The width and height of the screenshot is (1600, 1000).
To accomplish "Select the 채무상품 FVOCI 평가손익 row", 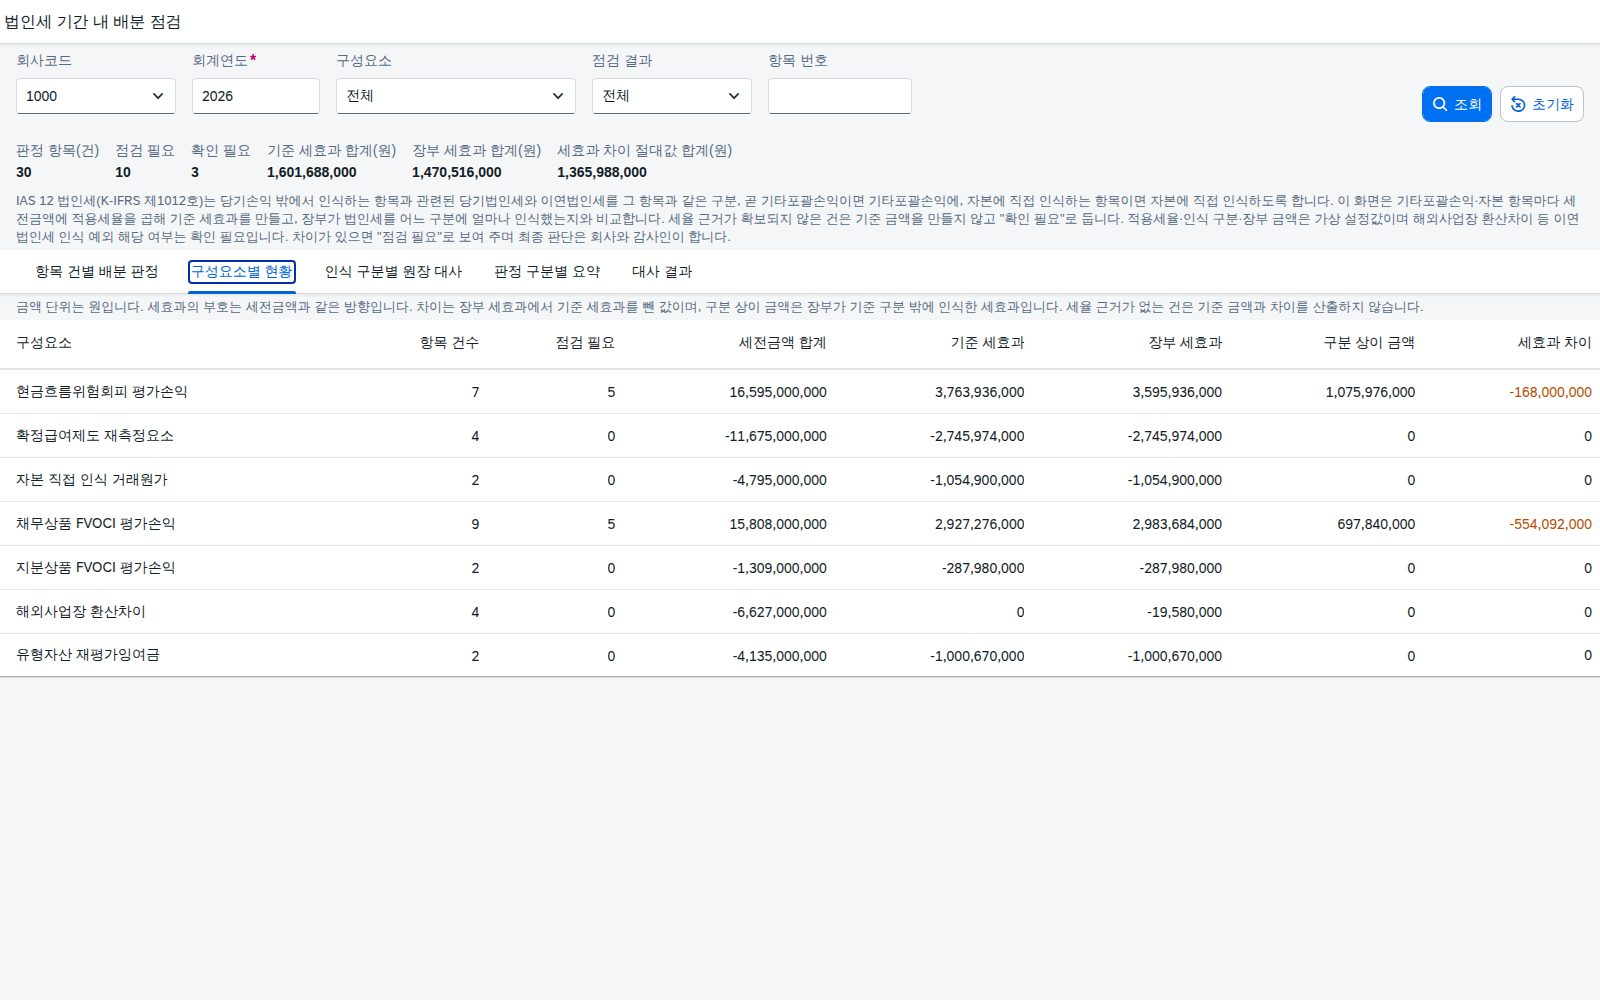I will pyautogui.click(x=800, y=524).
